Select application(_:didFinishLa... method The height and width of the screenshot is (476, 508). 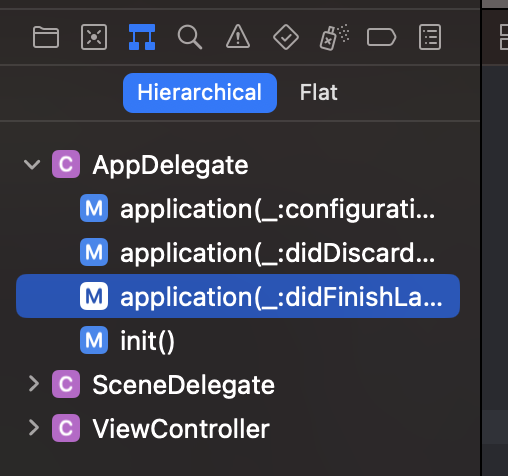tap(238, 296)
